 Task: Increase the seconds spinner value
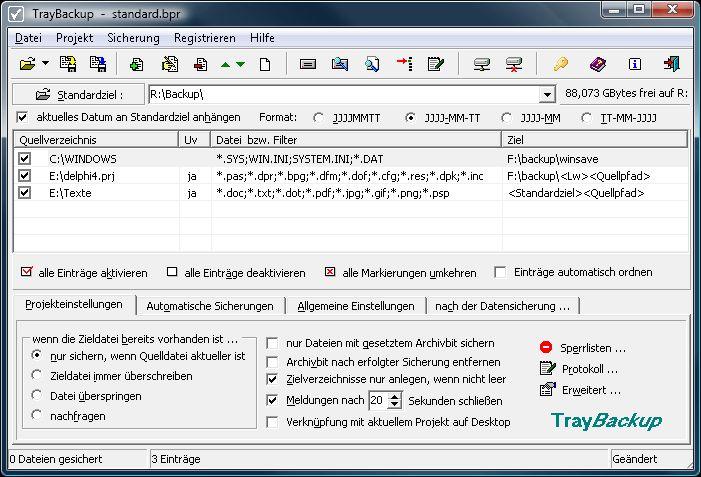pyautogui.click(x=395, y=395)
